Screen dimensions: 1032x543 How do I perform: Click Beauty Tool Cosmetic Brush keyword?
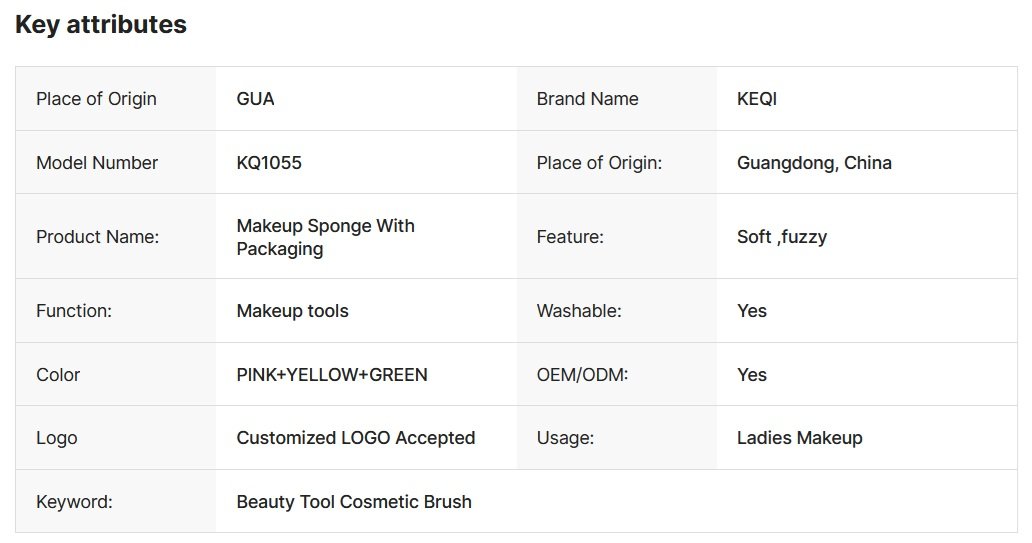354,502
